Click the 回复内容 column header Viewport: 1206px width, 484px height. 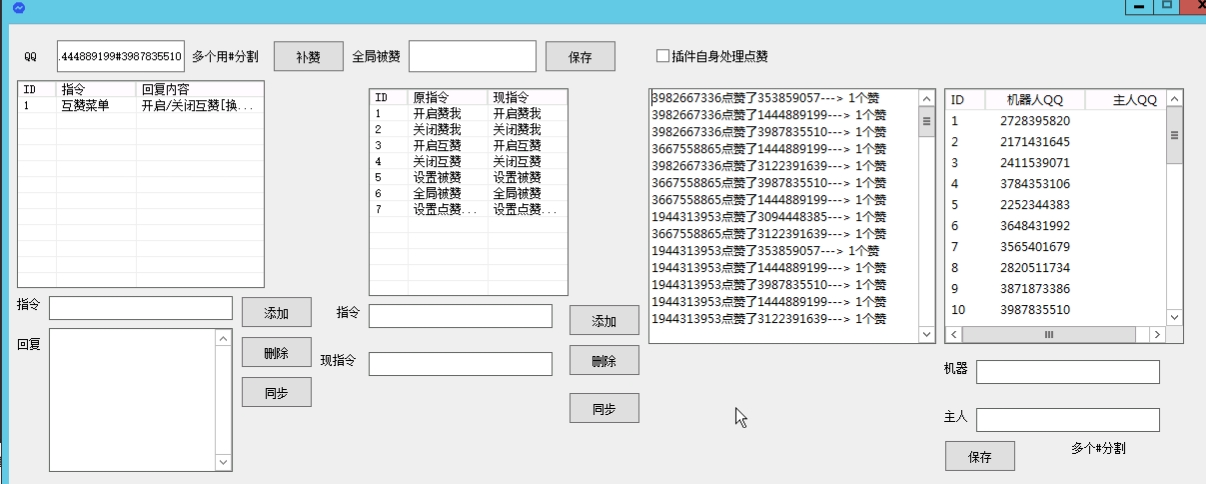tap(200, 89)
